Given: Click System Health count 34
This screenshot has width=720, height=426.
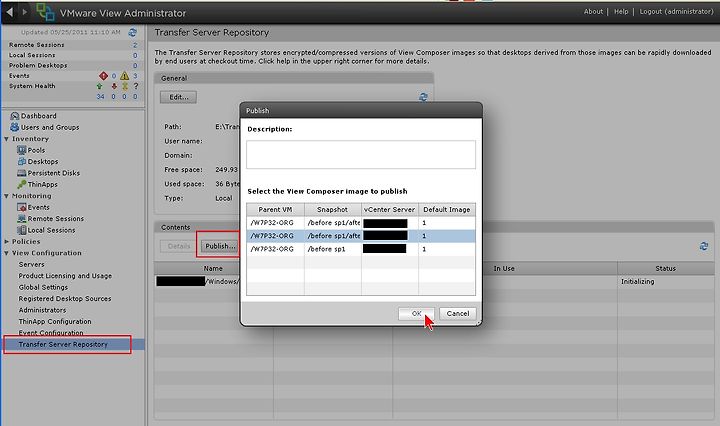Looking at the screenshot, I should 100,97.
